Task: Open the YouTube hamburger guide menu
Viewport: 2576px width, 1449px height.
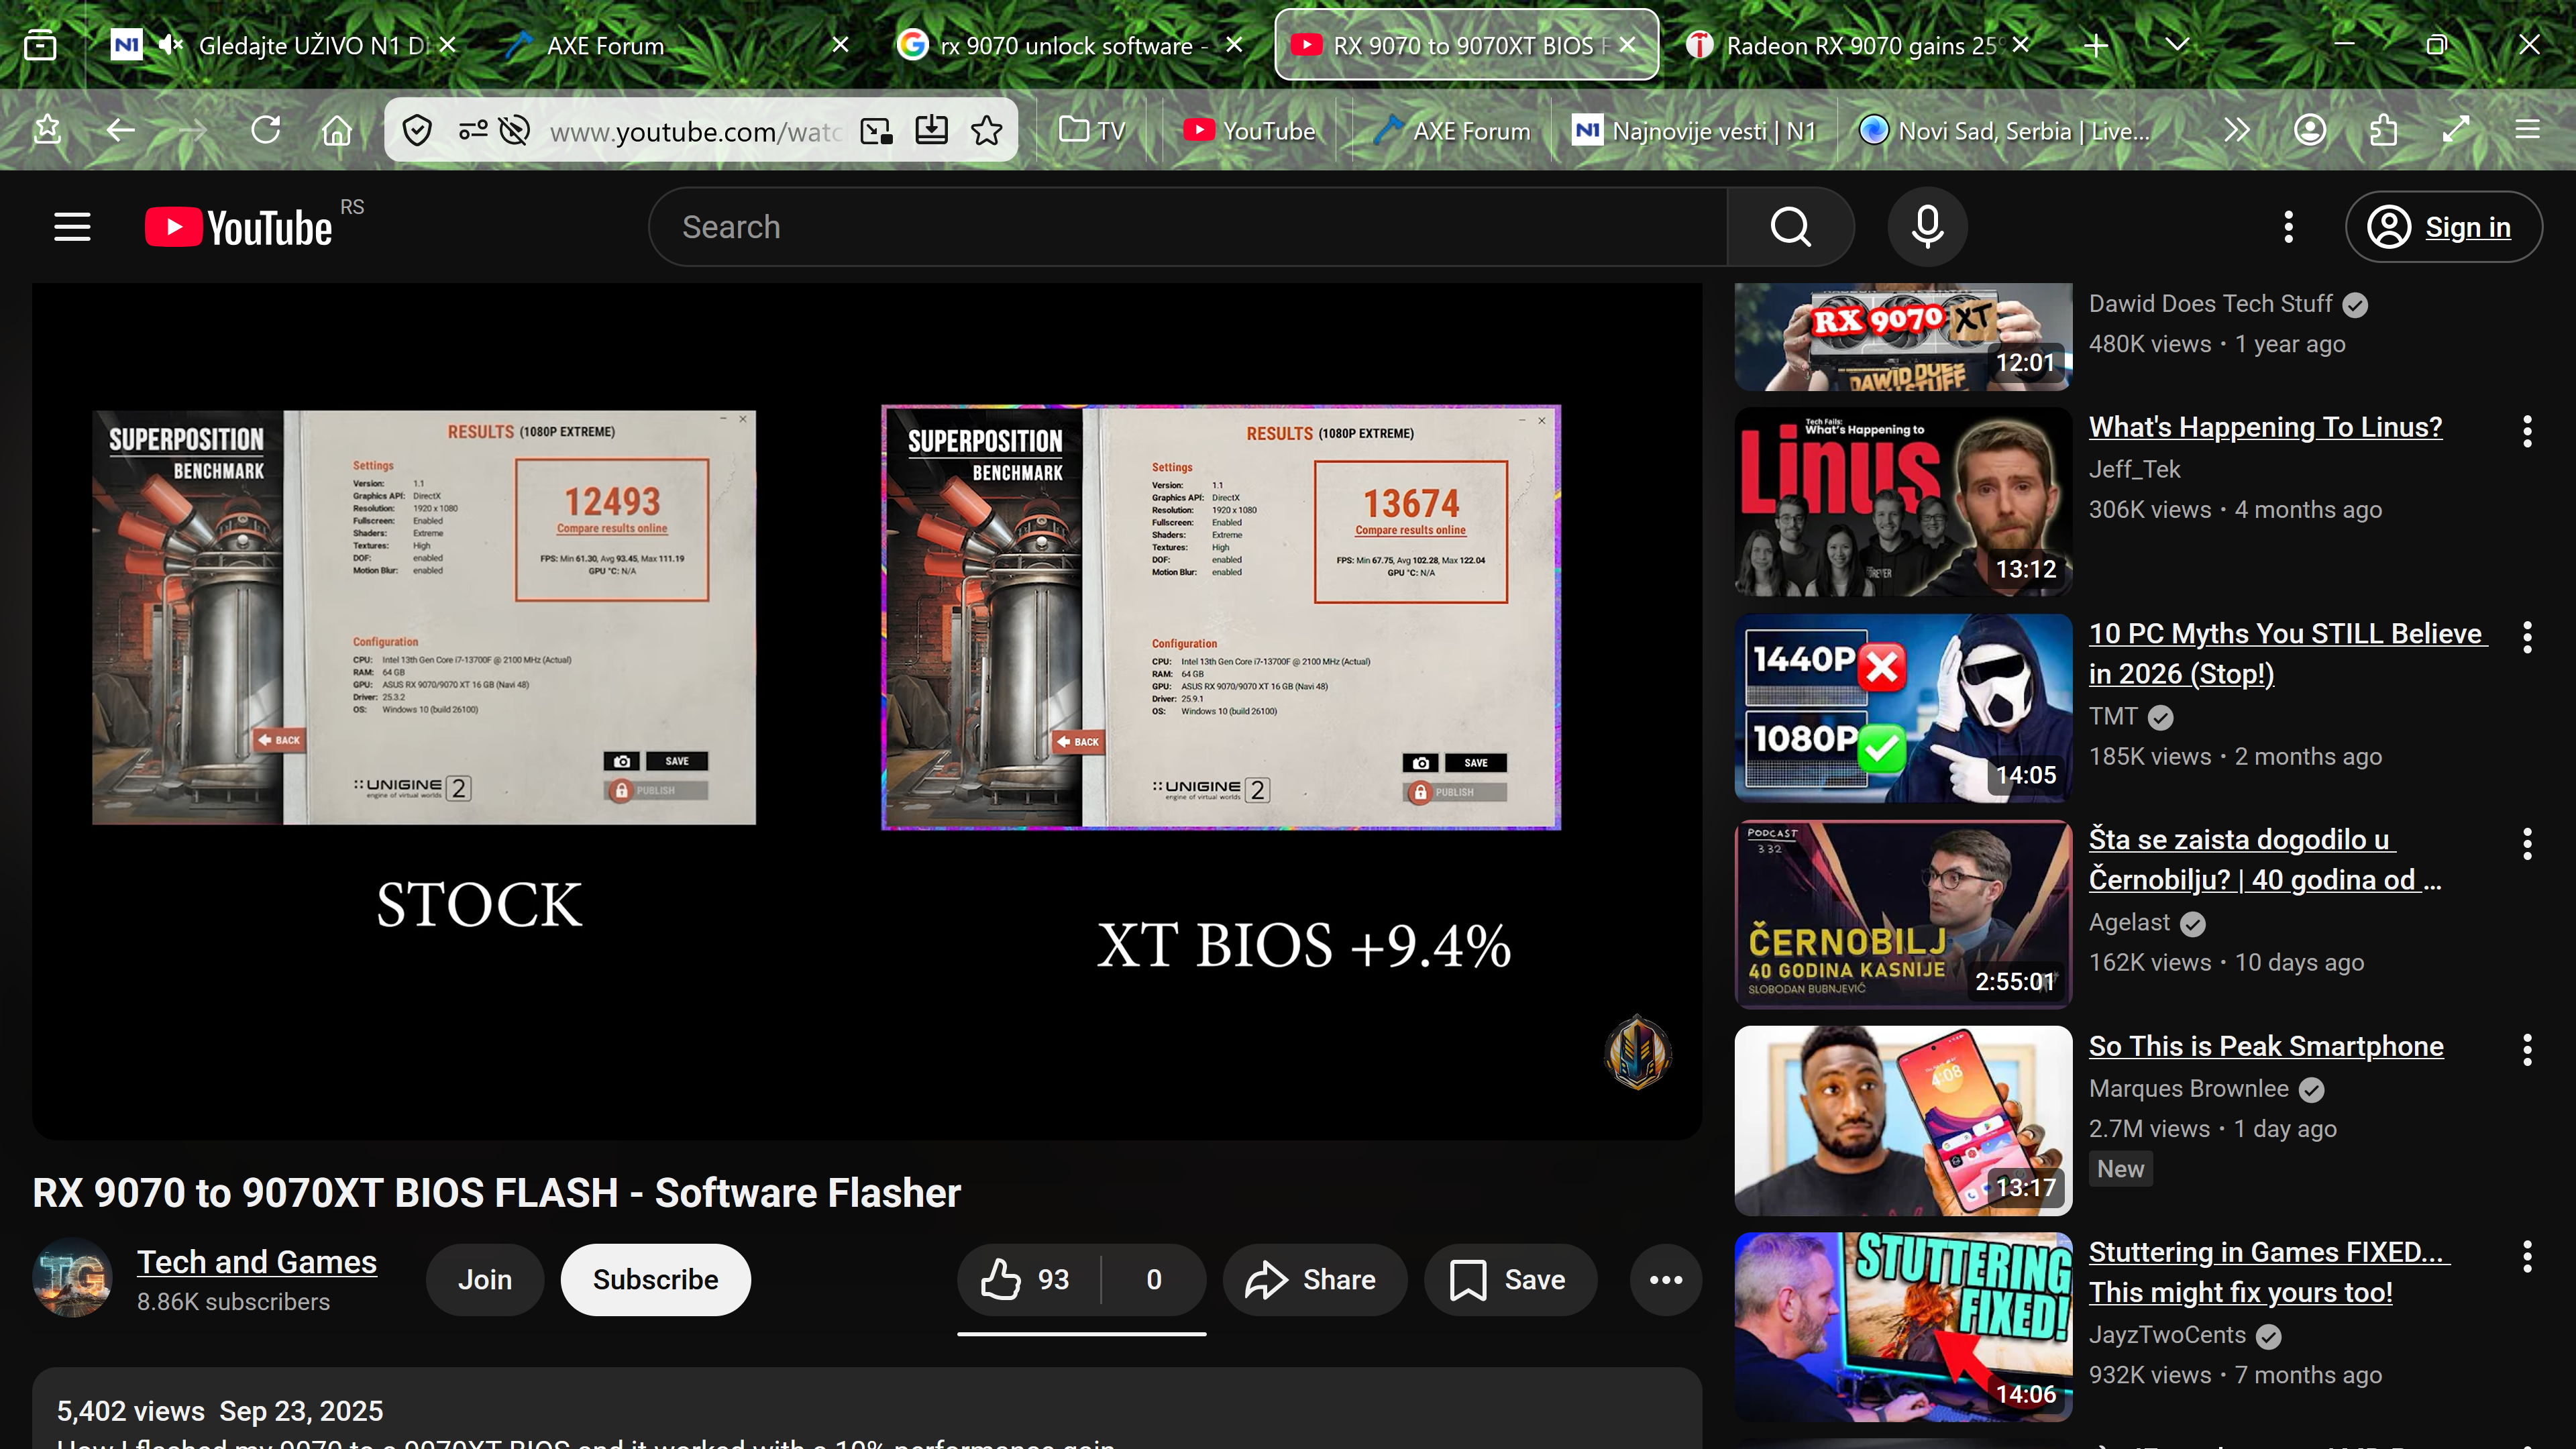Action: coord(72,227)
